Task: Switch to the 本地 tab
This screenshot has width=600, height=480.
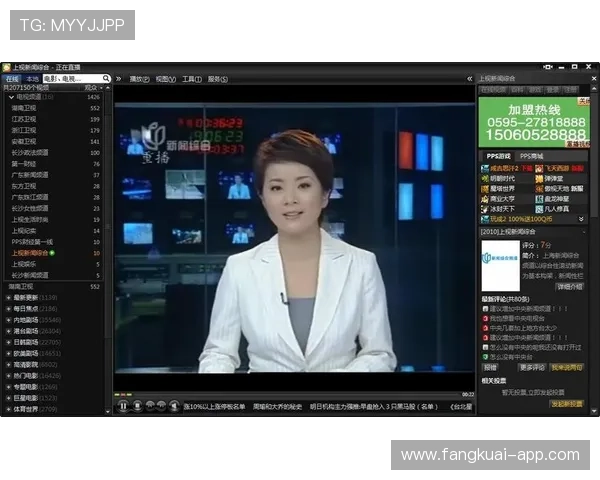Action: tap(32, 79)
